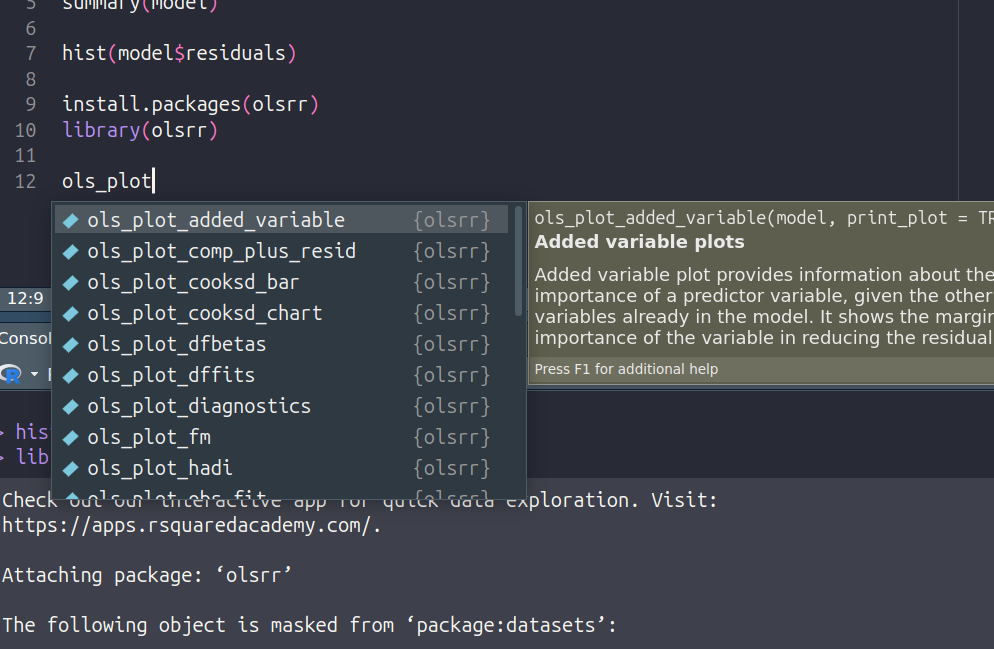Click the diamond icon beside ols_plot_added_variable
The width and height of the screenshot is (994, 649).
(71, 220)
